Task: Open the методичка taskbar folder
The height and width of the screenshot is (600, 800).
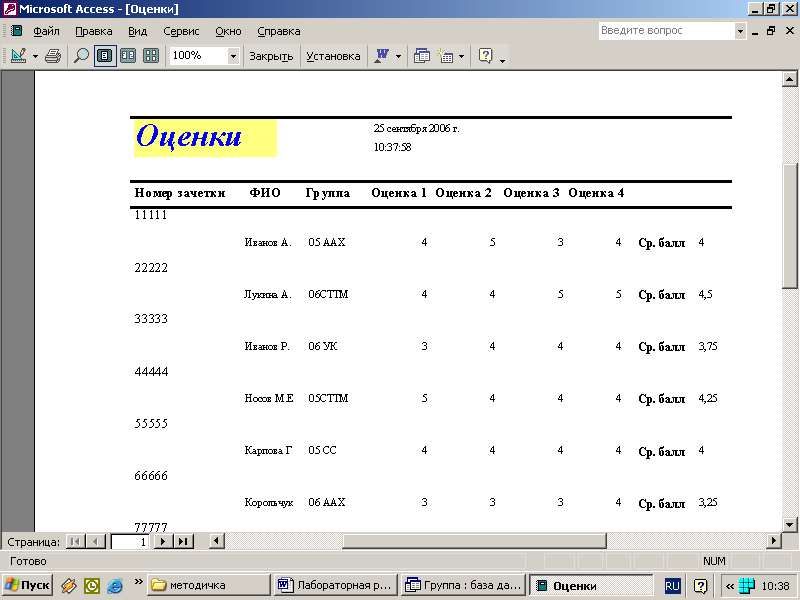Action: (x=209, y=585)
